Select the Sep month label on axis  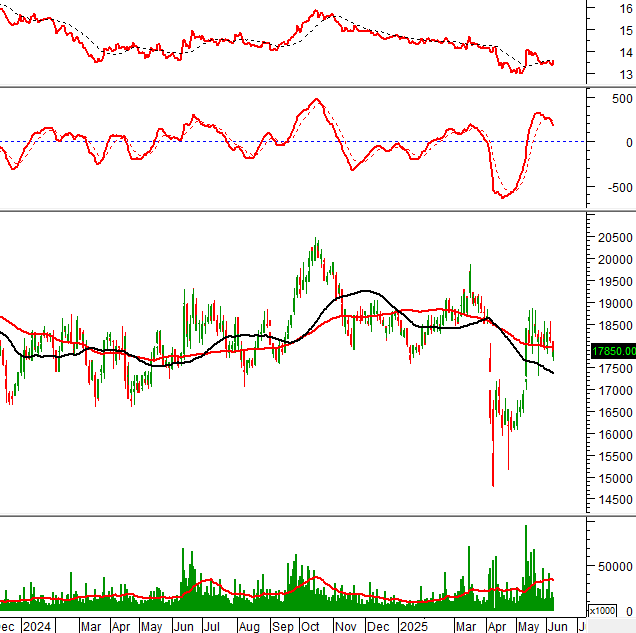(283, 627)
